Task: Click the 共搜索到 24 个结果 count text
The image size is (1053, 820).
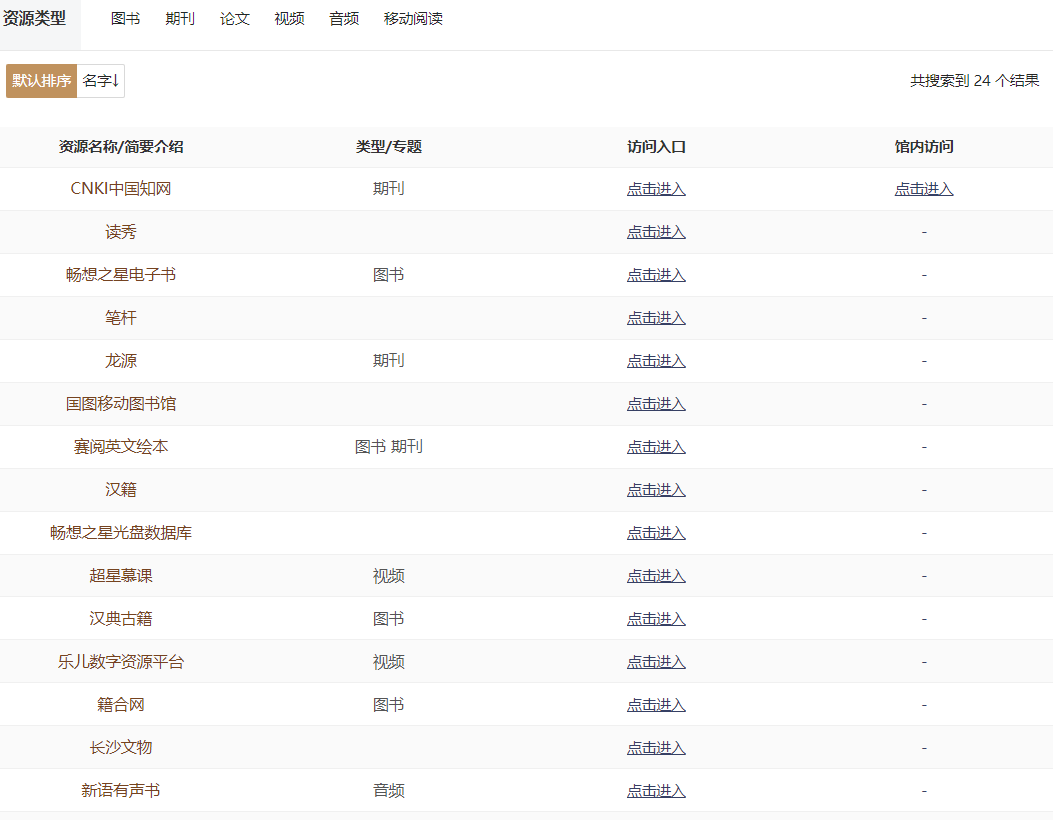Action: [974, 81]
